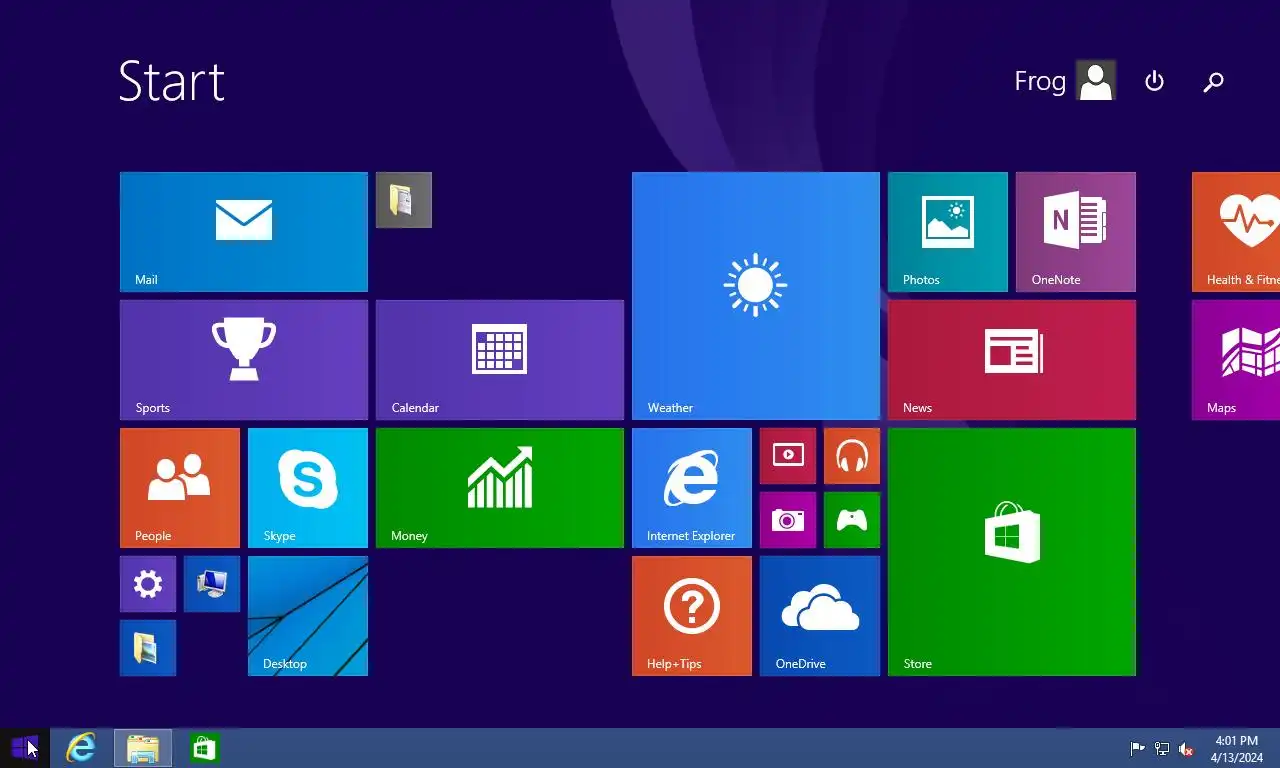Screen dimensions: 1280x768
Task: Launch the Internet Explorer tile
Action: pyautogui.click(x=692, y=488)
